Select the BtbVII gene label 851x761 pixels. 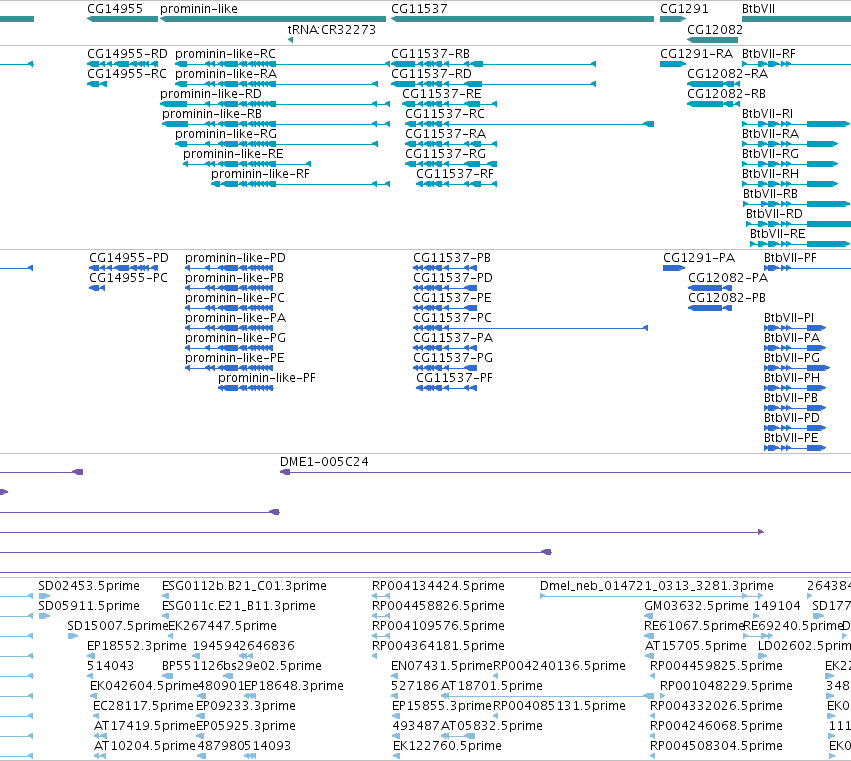pos(758,9)
